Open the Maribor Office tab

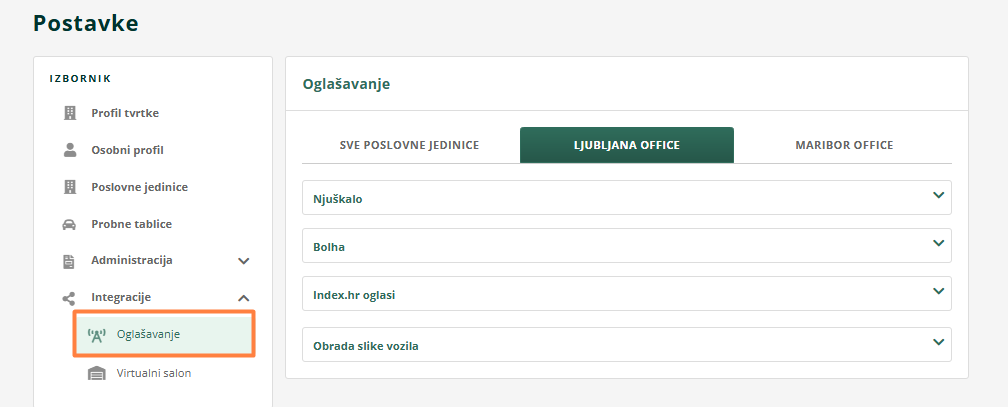pyautogui.click(x=844, y=145)
